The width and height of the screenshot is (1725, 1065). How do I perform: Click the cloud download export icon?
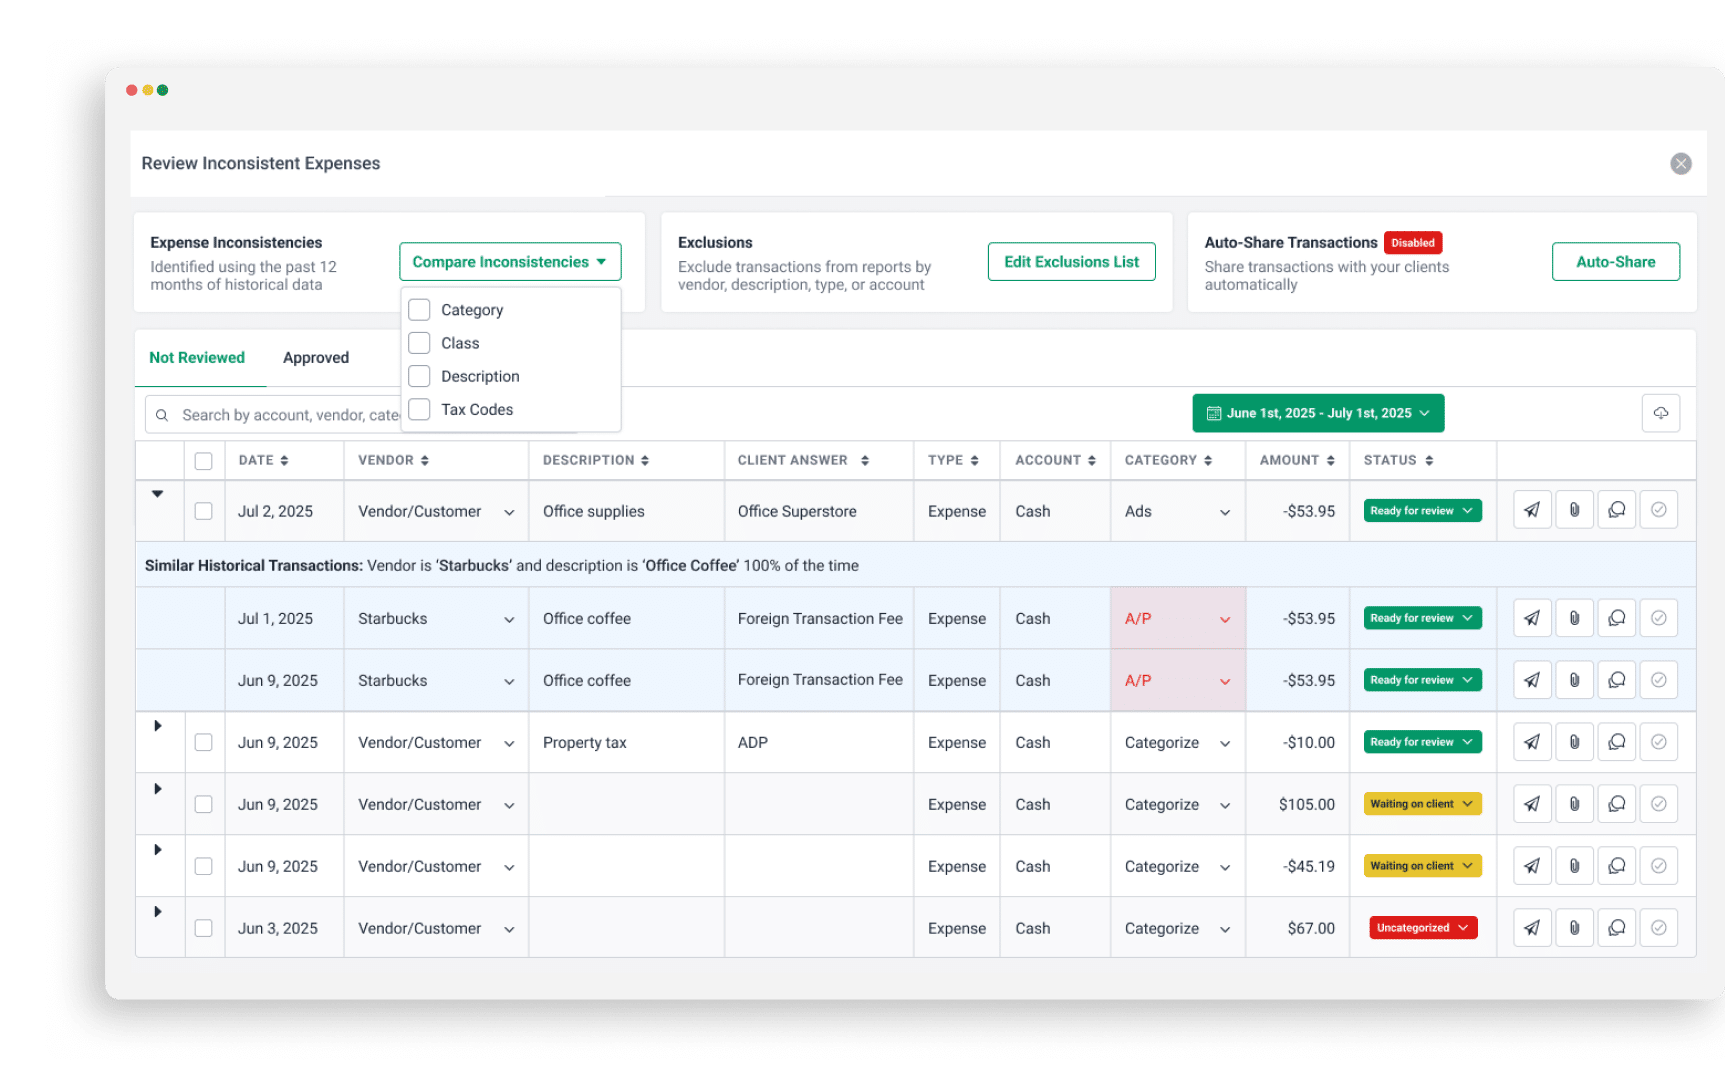coord(1661,412)
